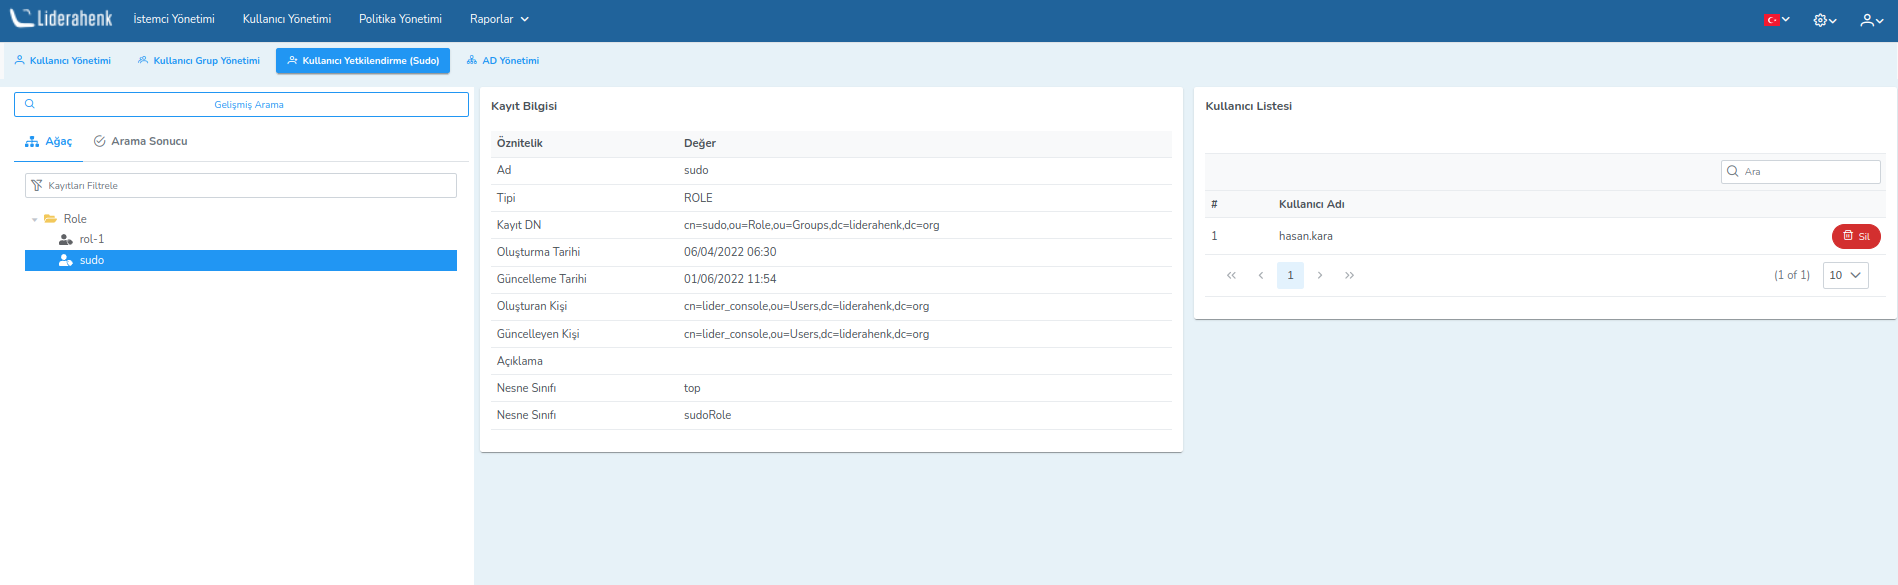Switch to AD Yönetimi tab
1898x585 pixels.
pos(503,61)
